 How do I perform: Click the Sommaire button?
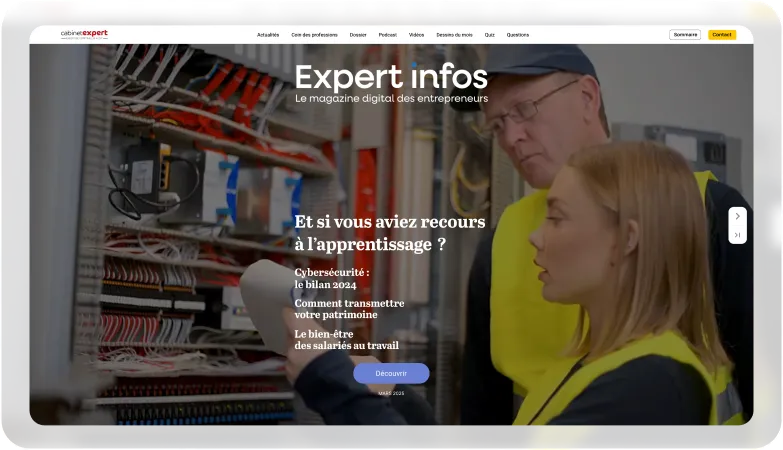pyautogui.click(x=685, y=35)
